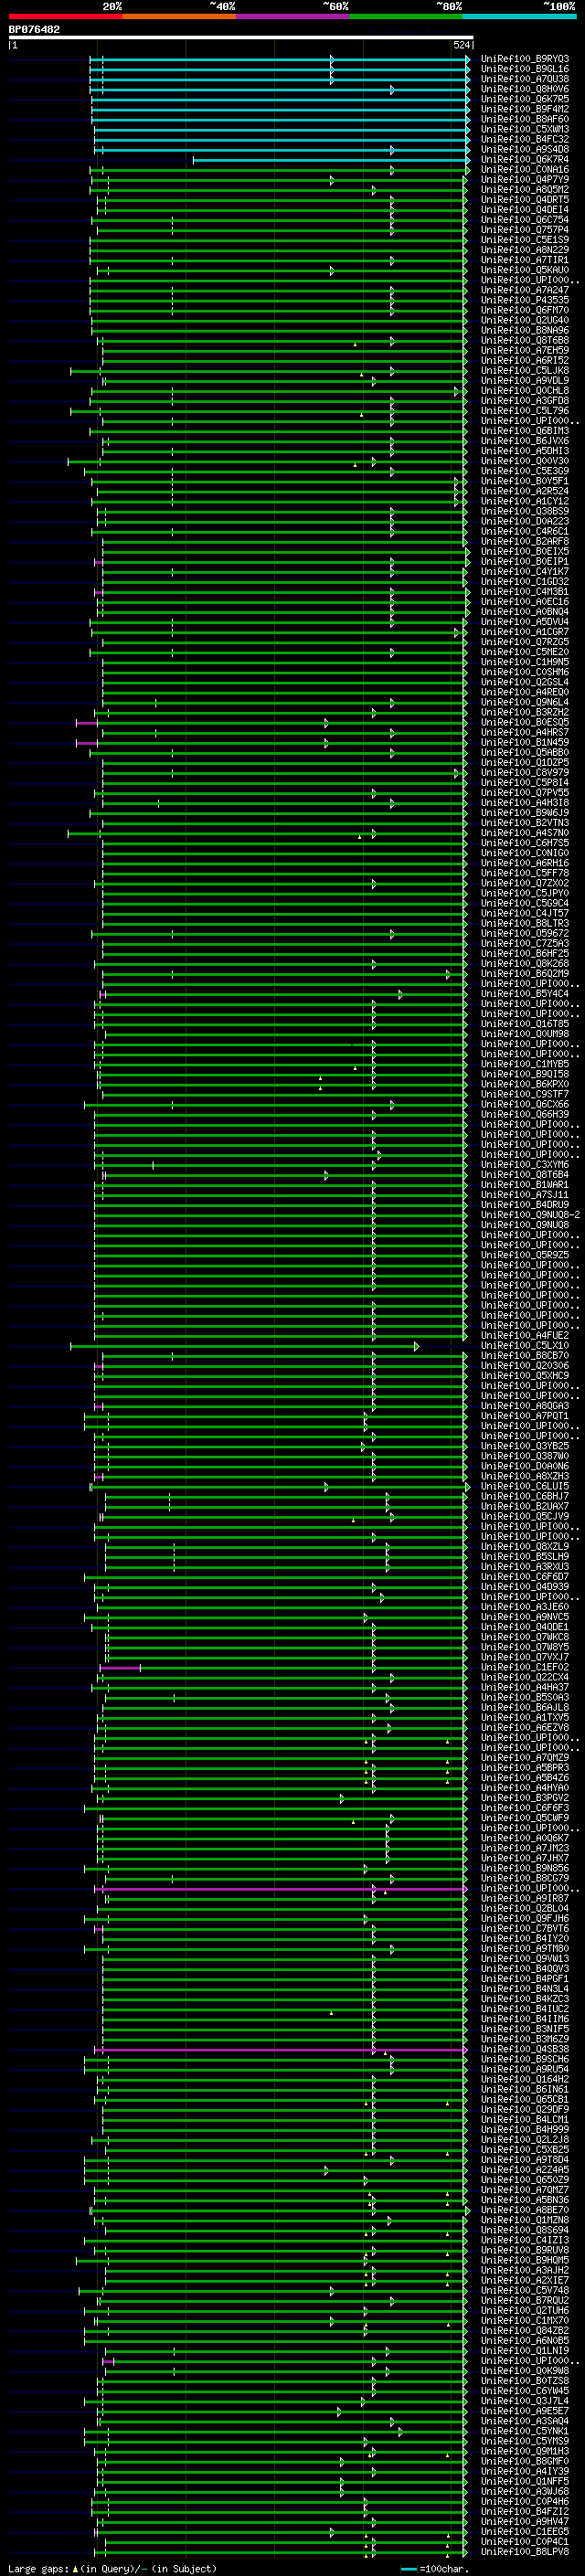
Task: Select label UniRef100_C5LJK8
Action: click(x=525, y=371)
